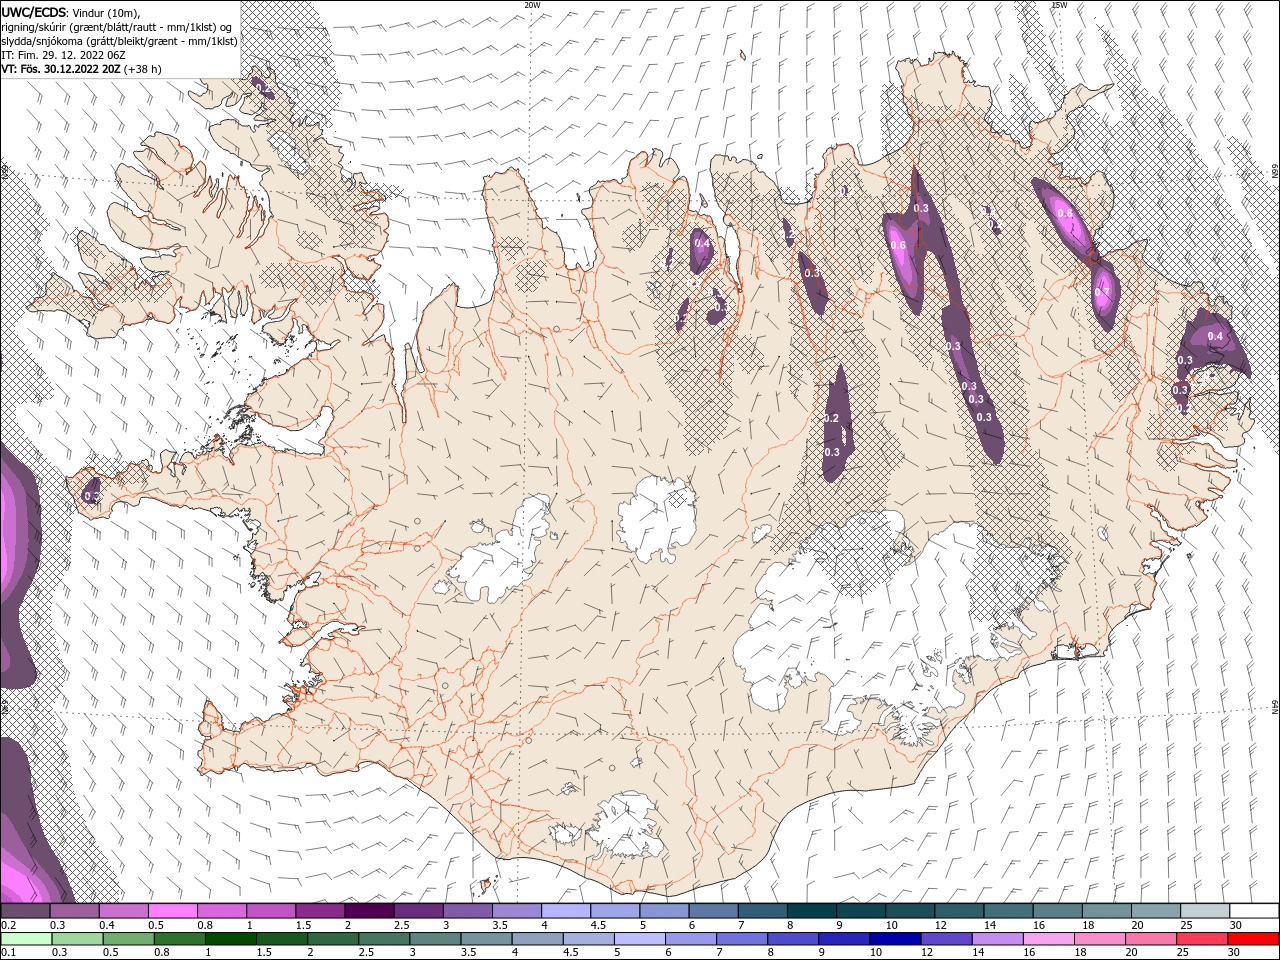Screen dimensions: 1280x960
Task: Click the legend label 0.1 under the green row
Action: 7,953
